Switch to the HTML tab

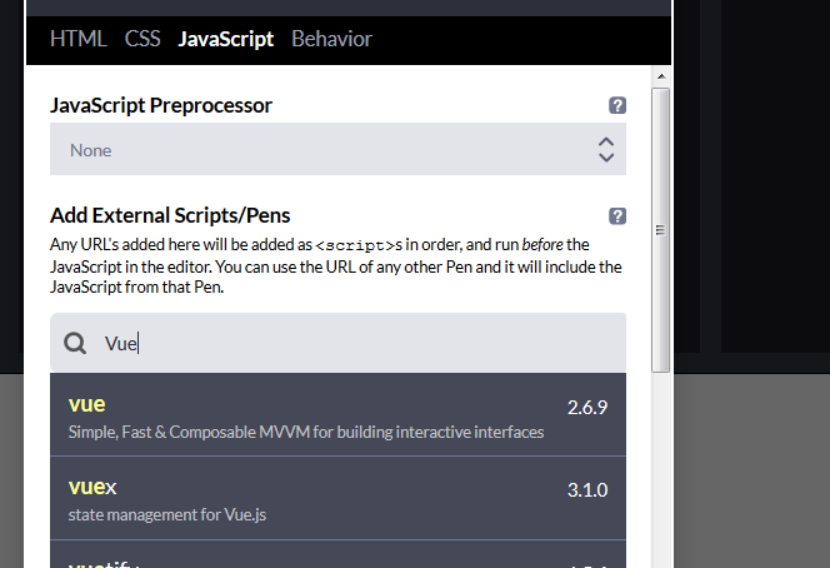(78, 39)
